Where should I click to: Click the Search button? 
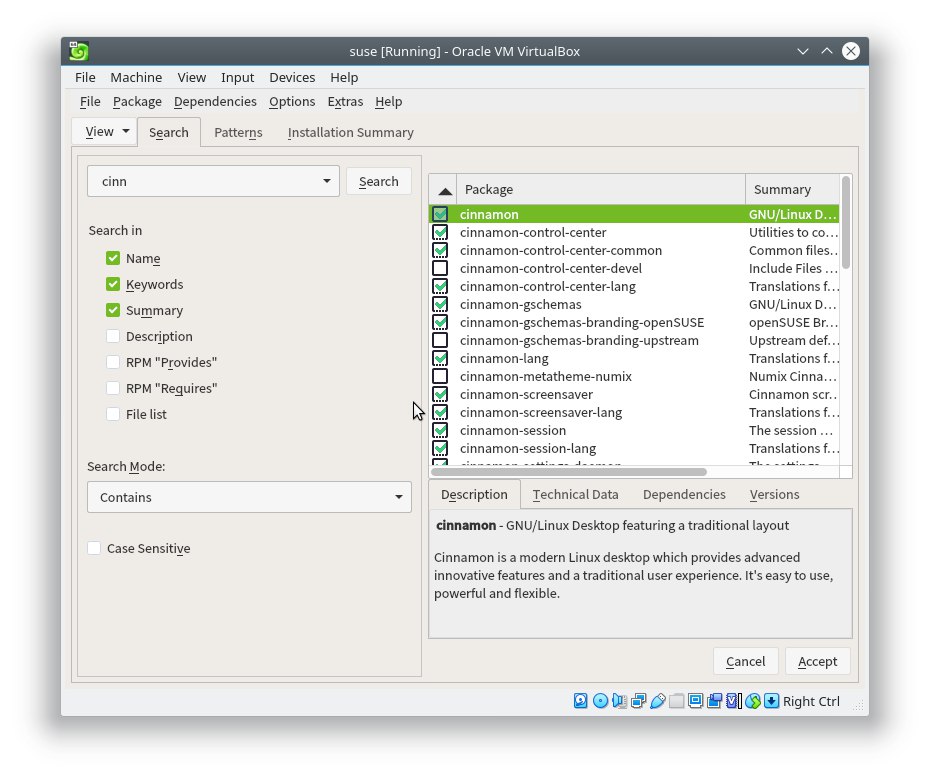click(x=378, y=181)
